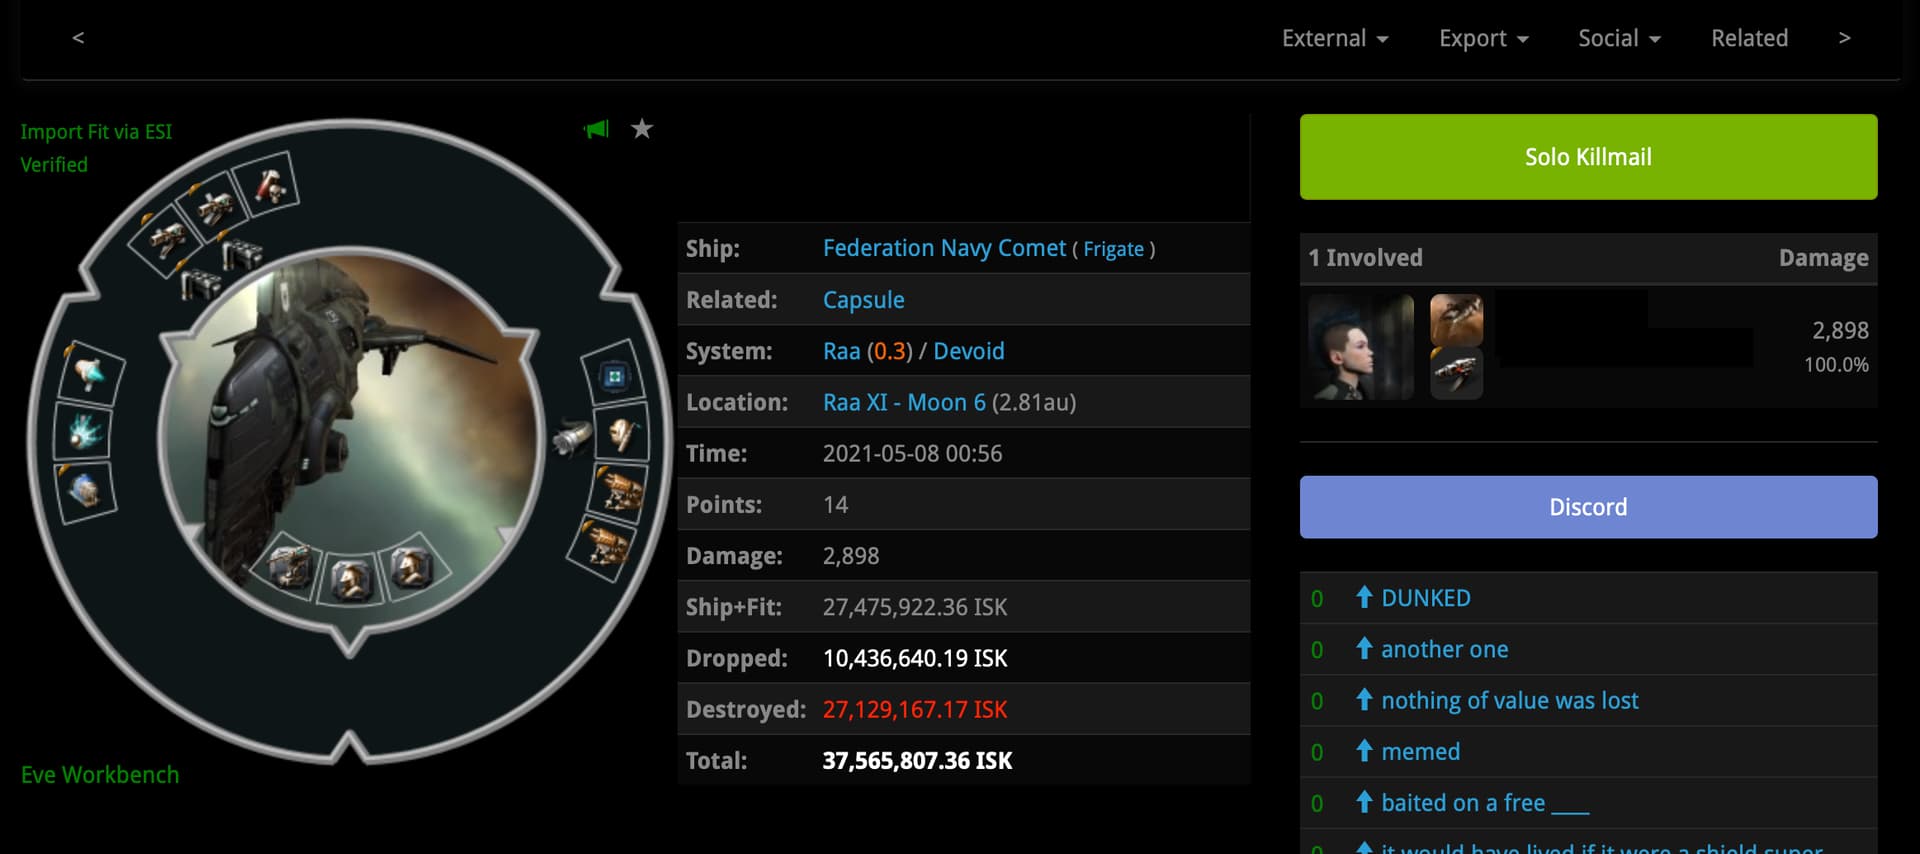Open the Federation Navy Comet ship link

pyautogui.click(x=944, y=248)
